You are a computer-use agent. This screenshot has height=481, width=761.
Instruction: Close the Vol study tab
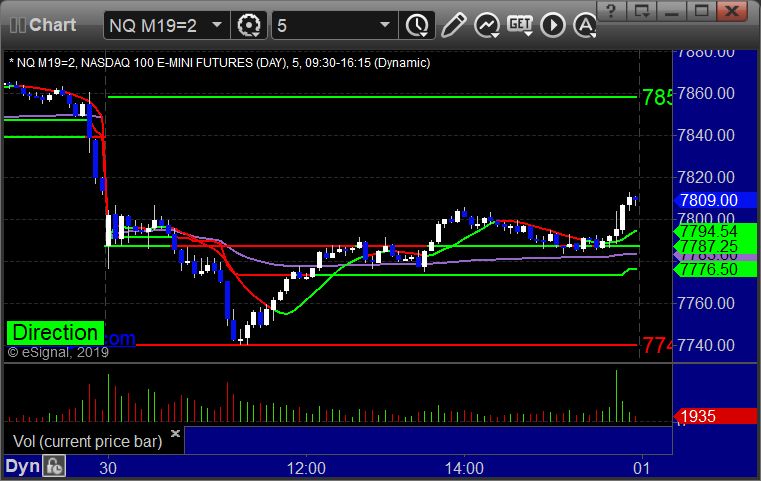coord(175,433)
